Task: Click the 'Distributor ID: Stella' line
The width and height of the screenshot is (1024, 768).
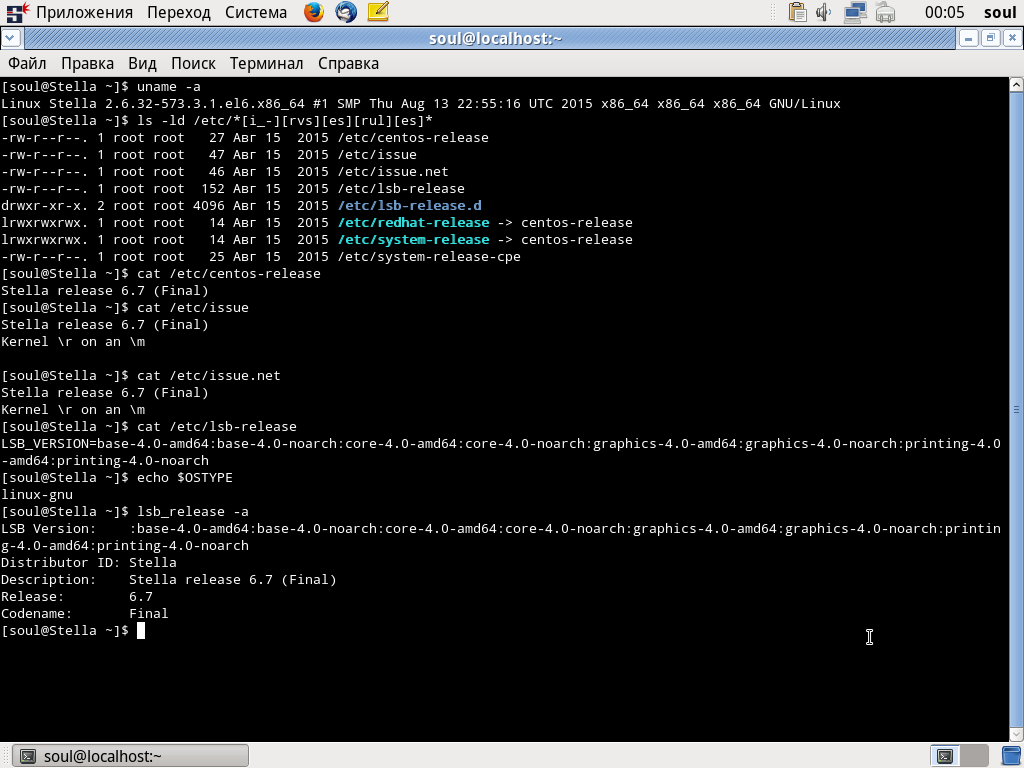Action: (89, 562)
